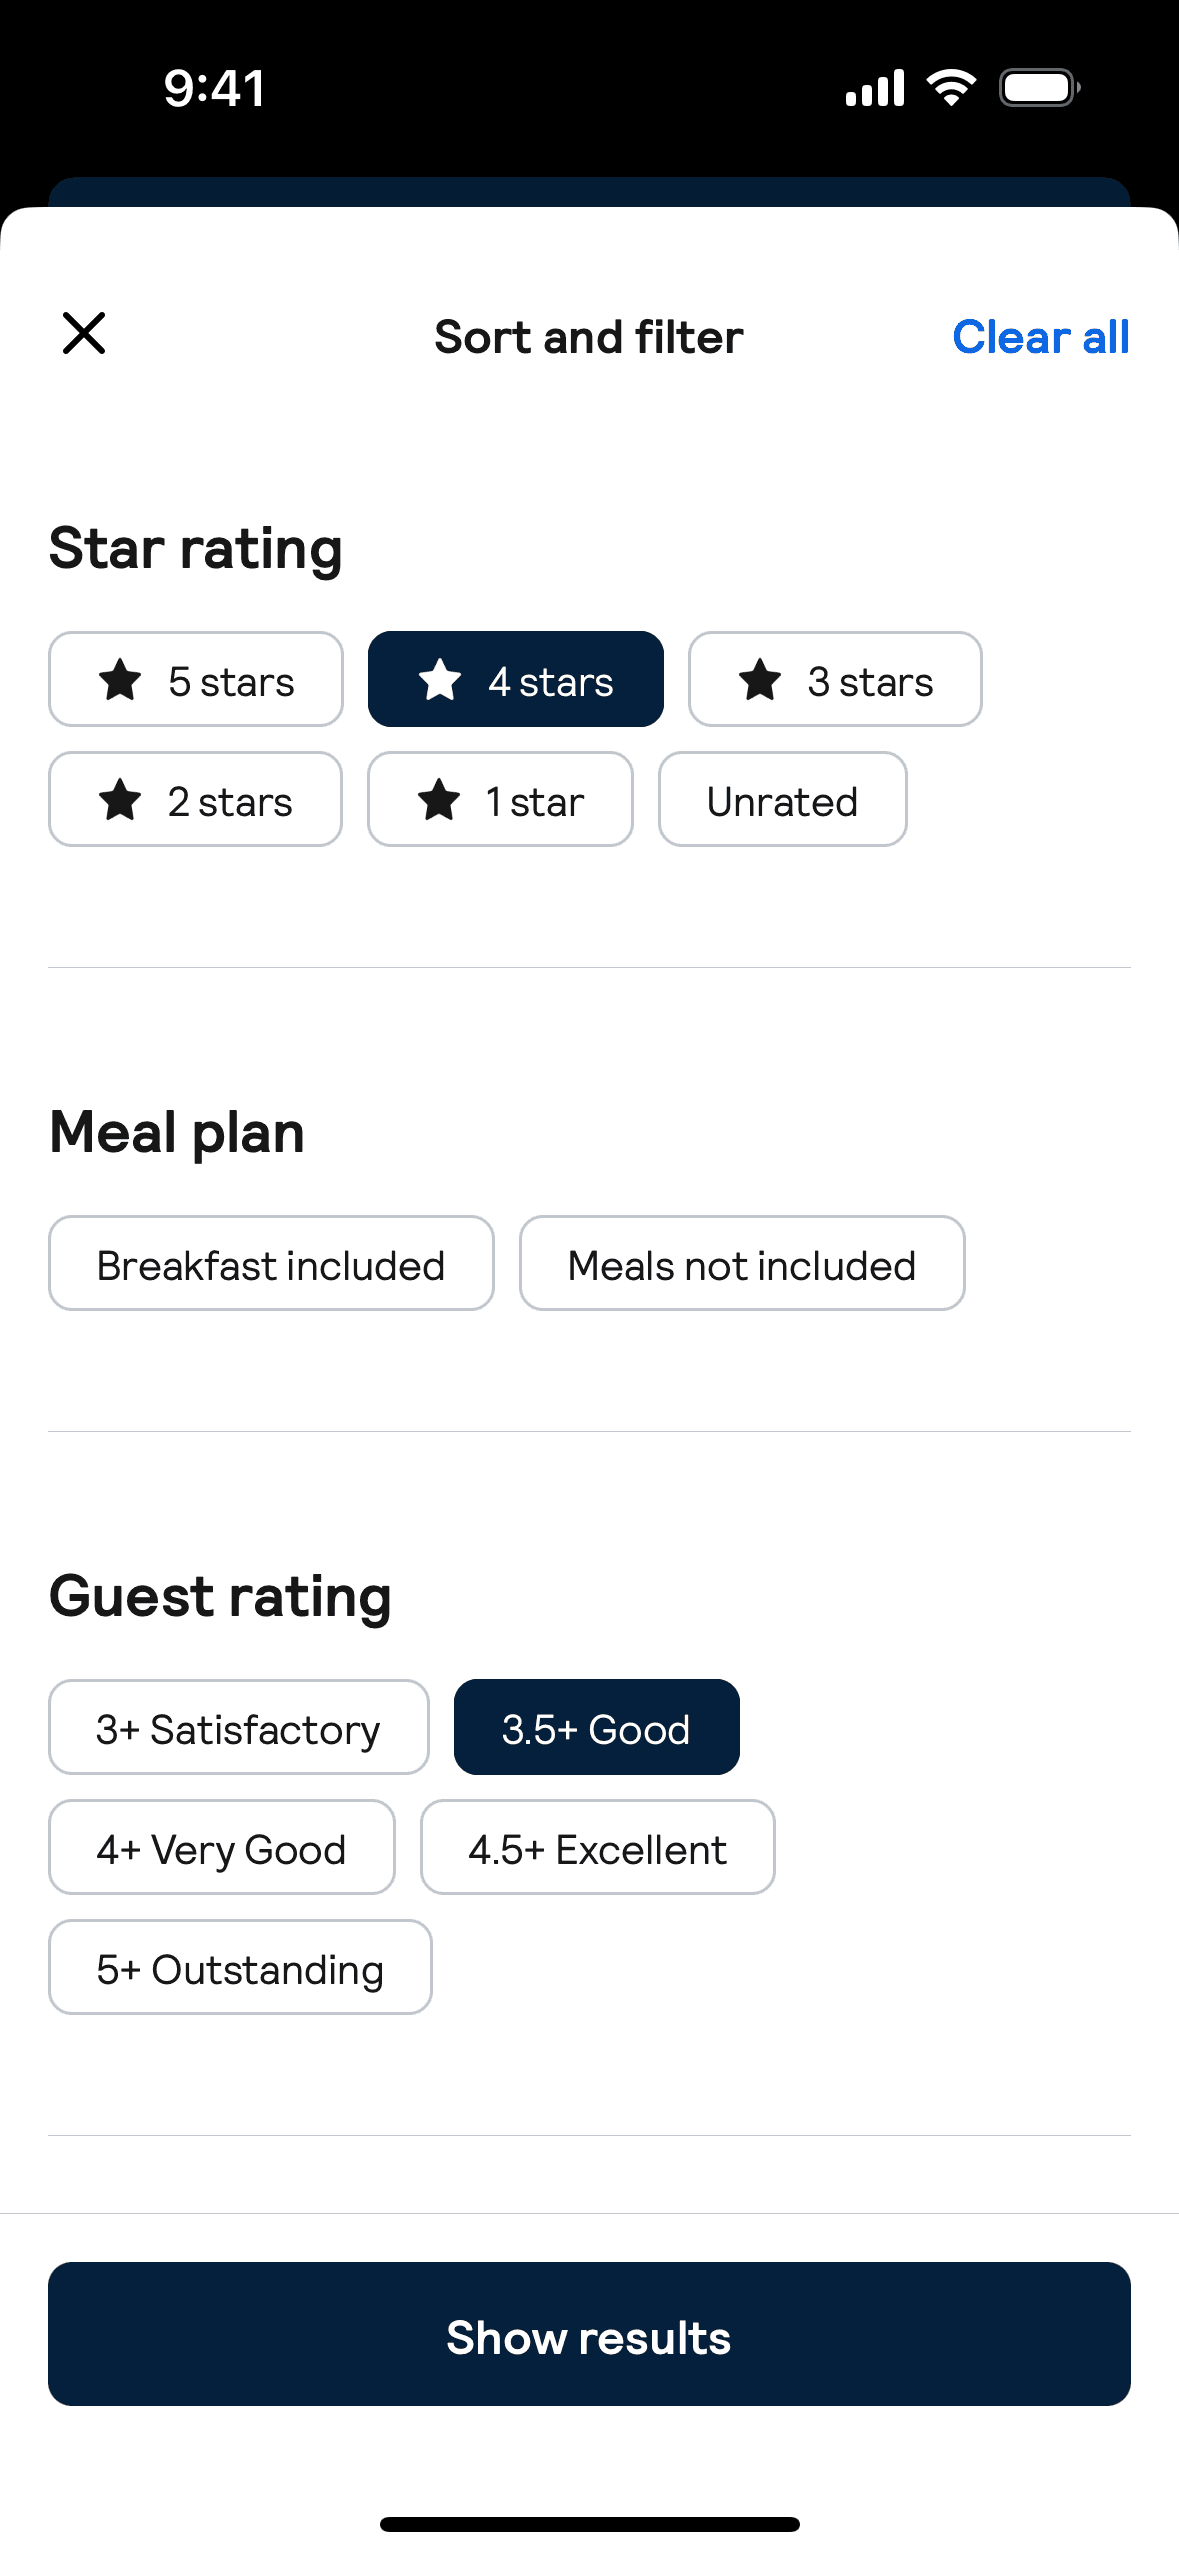The height and width of the screenshot is (2556, 1179).
Task: Choose 3+ Satisfactory guest rating
Action: (238, 1729)
